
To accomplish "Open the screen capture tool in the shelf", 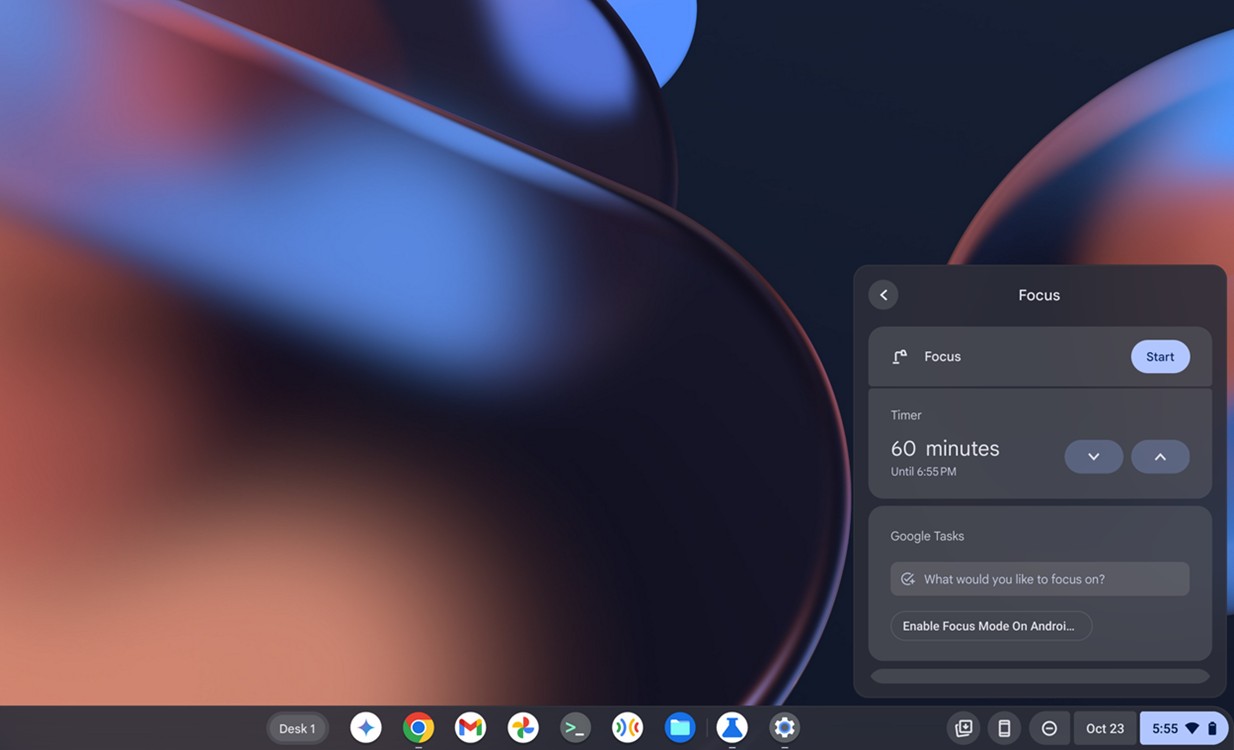I will pyautogui.click(x=963, y=728).
